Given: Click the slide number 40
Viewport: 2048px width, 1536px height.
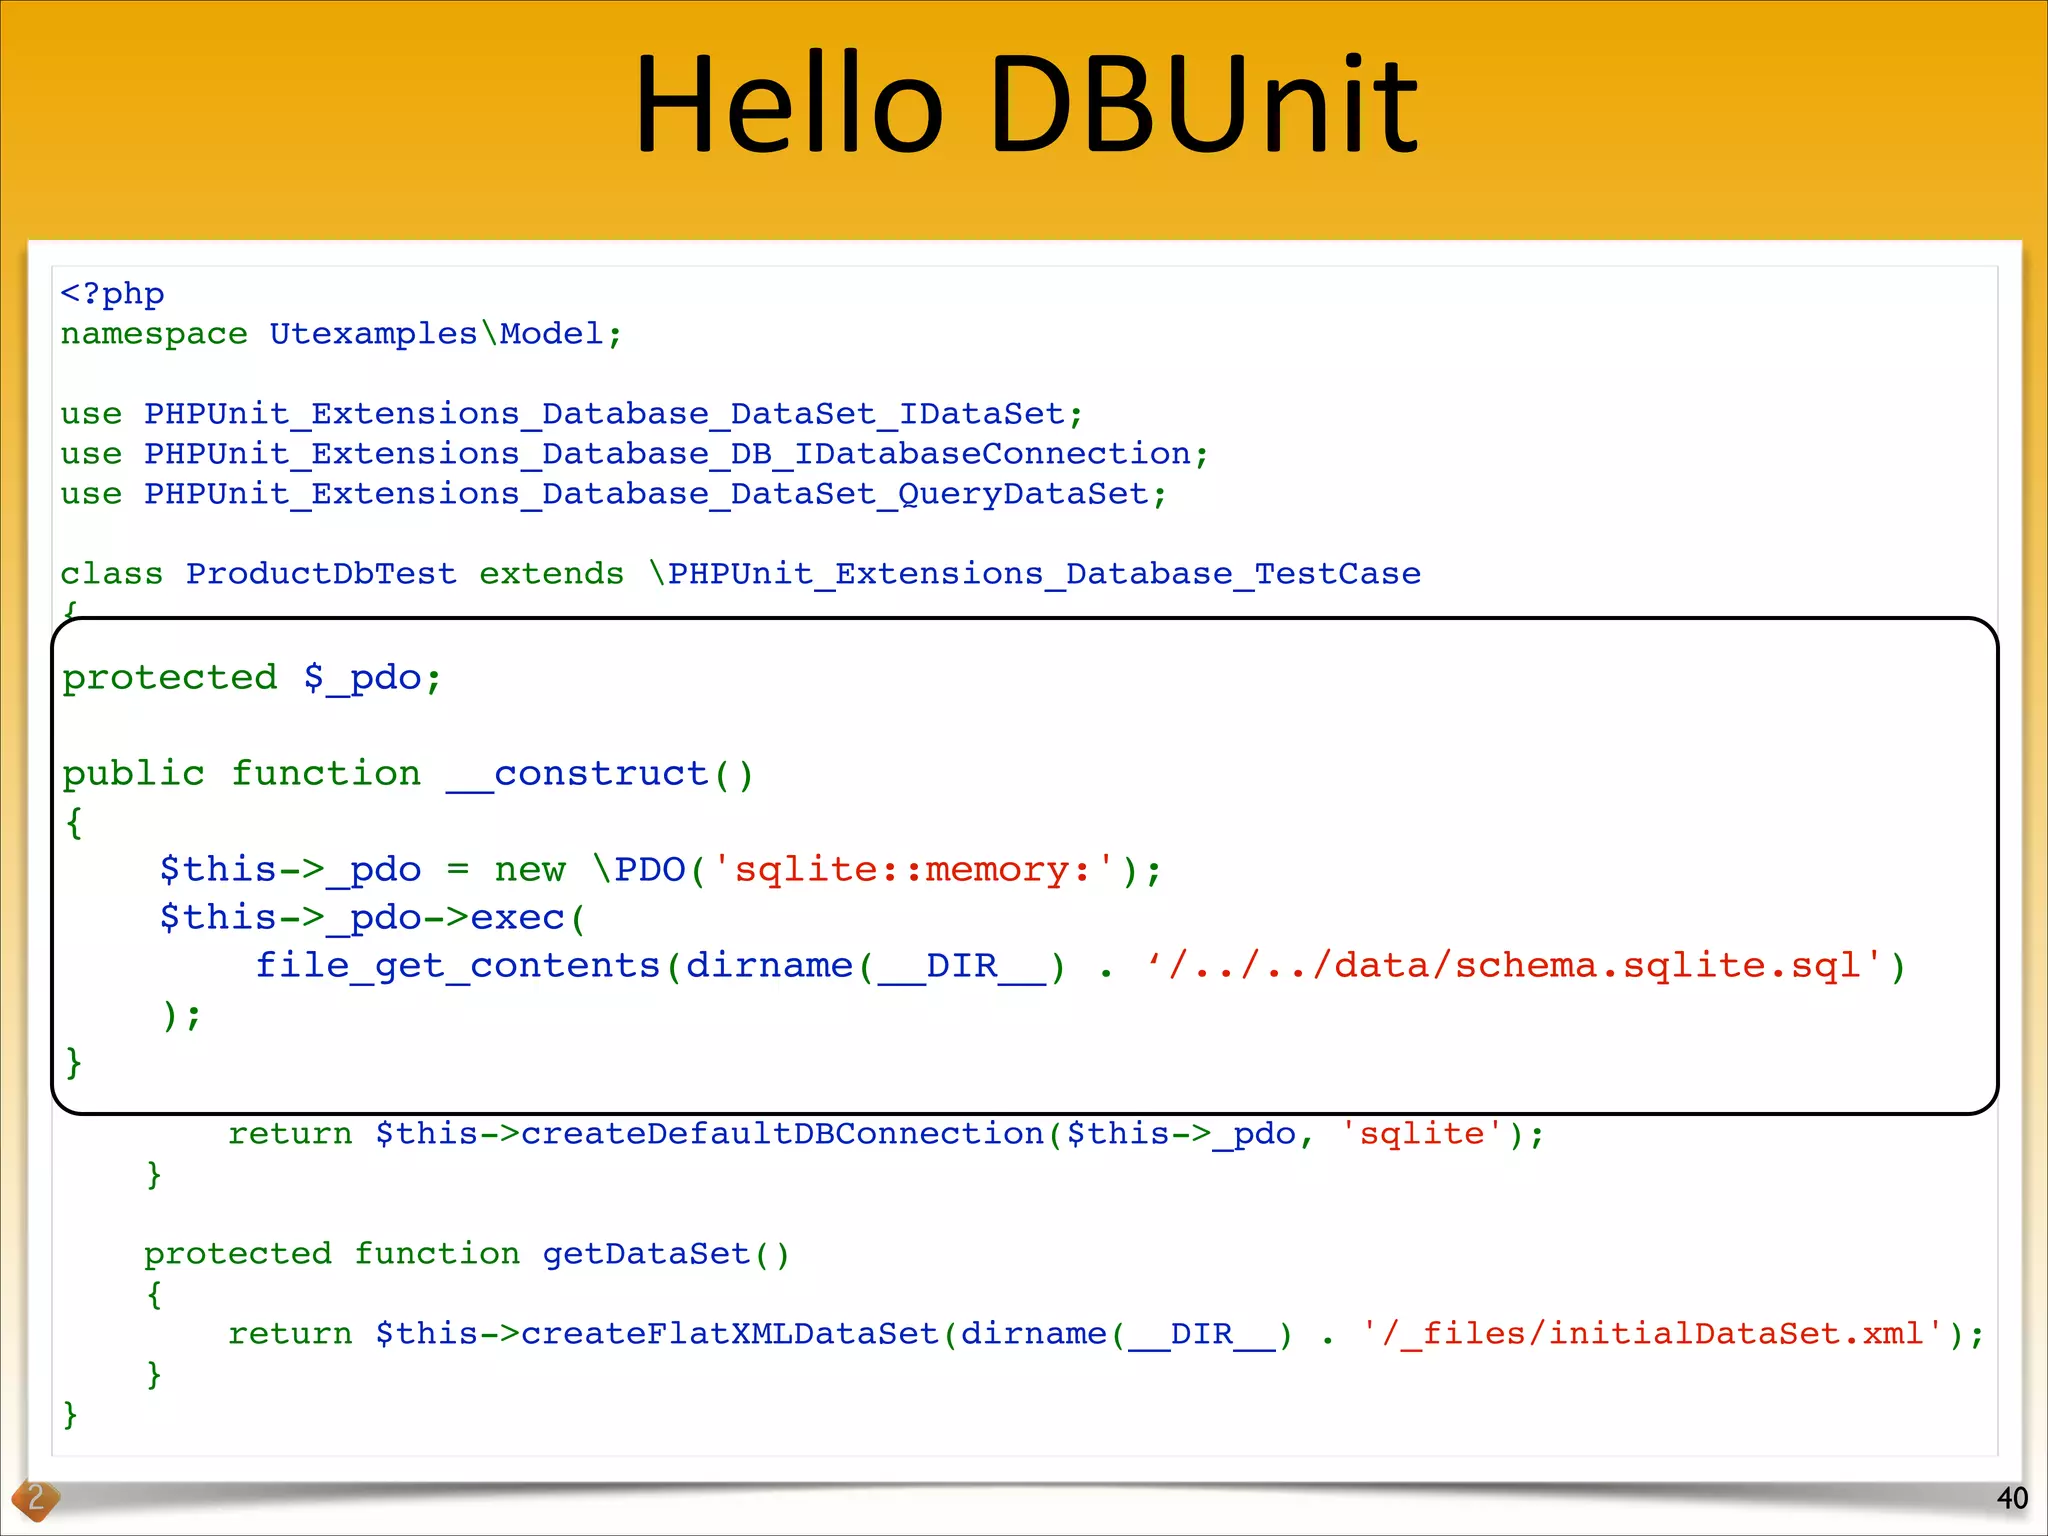Looking at the screenshot, I should [2011, 1498].
